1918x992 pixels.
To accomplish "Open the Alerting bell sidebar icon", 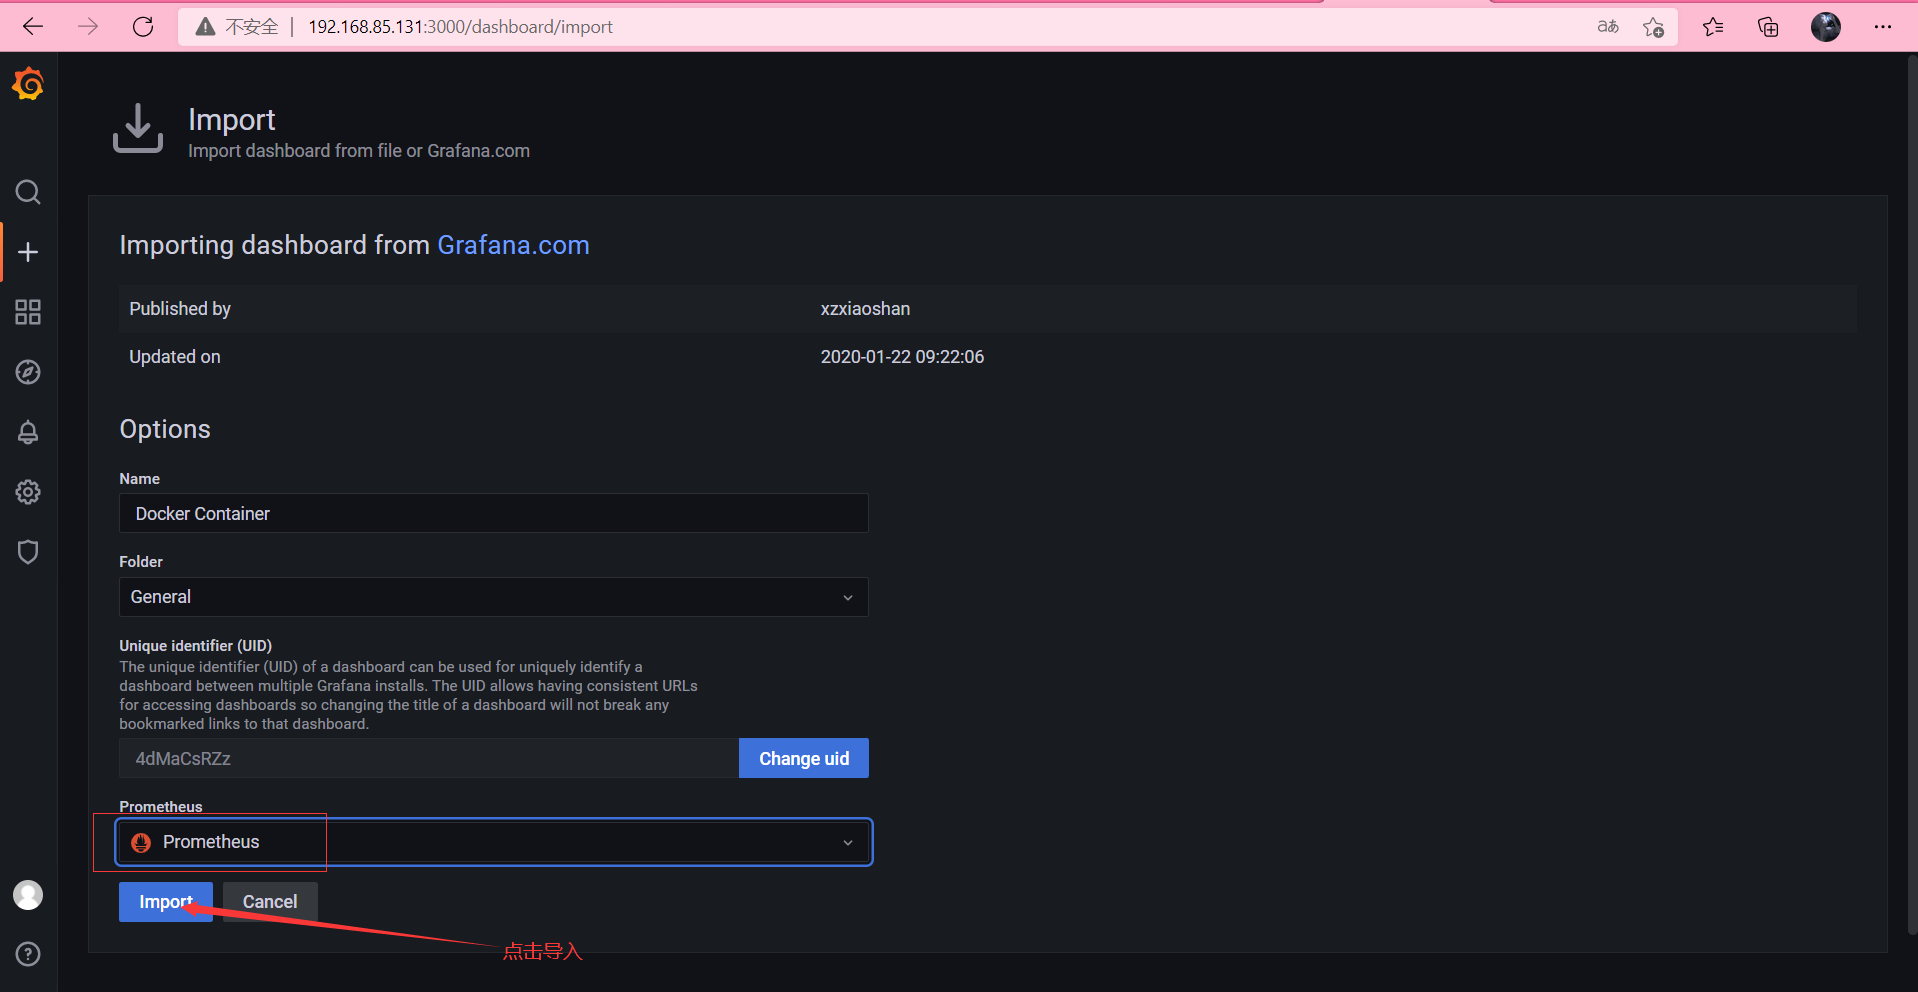I will point(28,432).
